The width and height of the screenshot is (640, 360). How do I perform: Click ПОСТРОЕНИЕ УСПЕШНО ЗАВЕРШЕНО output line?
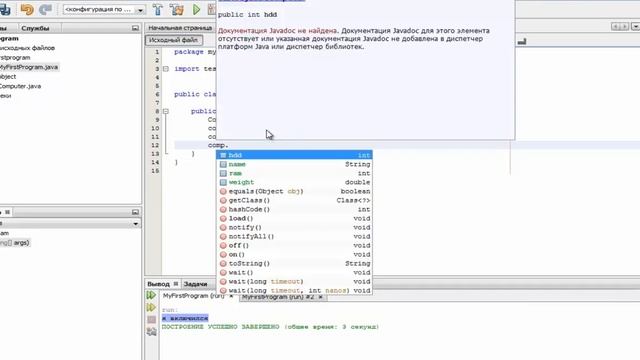[x=270, y=327]
